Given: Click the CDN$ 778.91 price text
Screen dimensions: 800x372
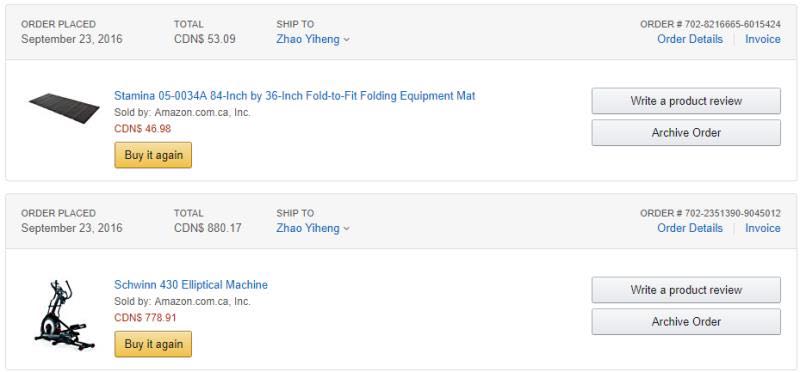Looking at the screenshot, I should pyautogui.click(x=145, y=317).
